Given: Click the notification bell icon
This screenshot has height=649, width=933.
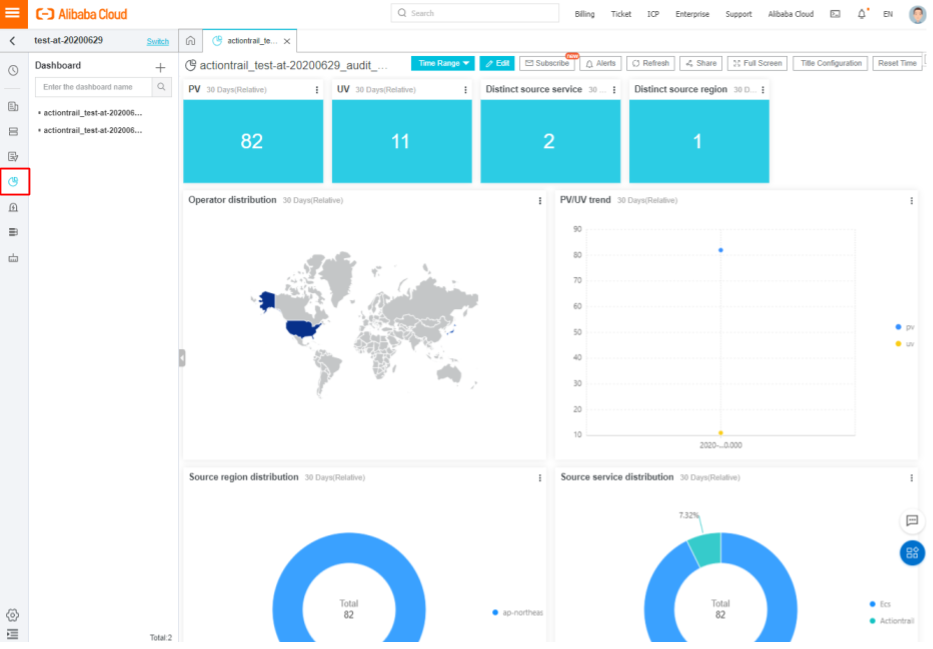Looking at the screenshot, I should tap(862, 14).
